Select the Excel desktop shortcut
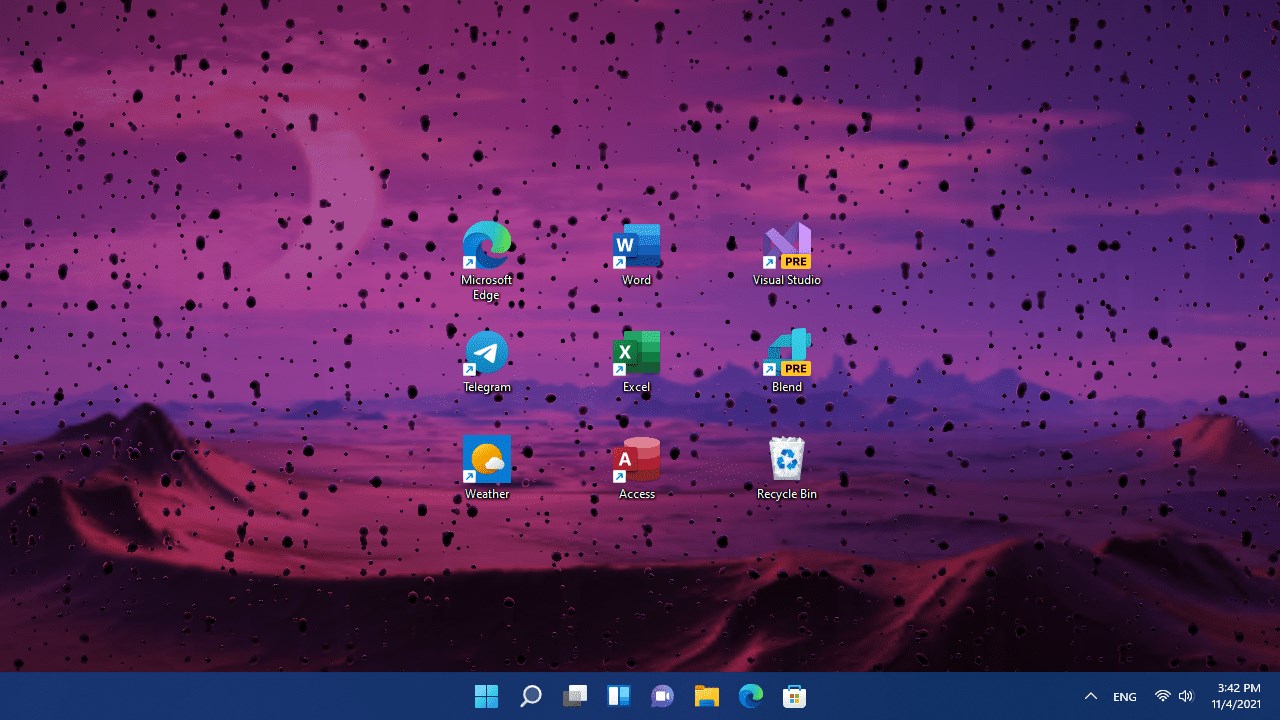This screenshot has width=1280, height=720. coord(637,361)
